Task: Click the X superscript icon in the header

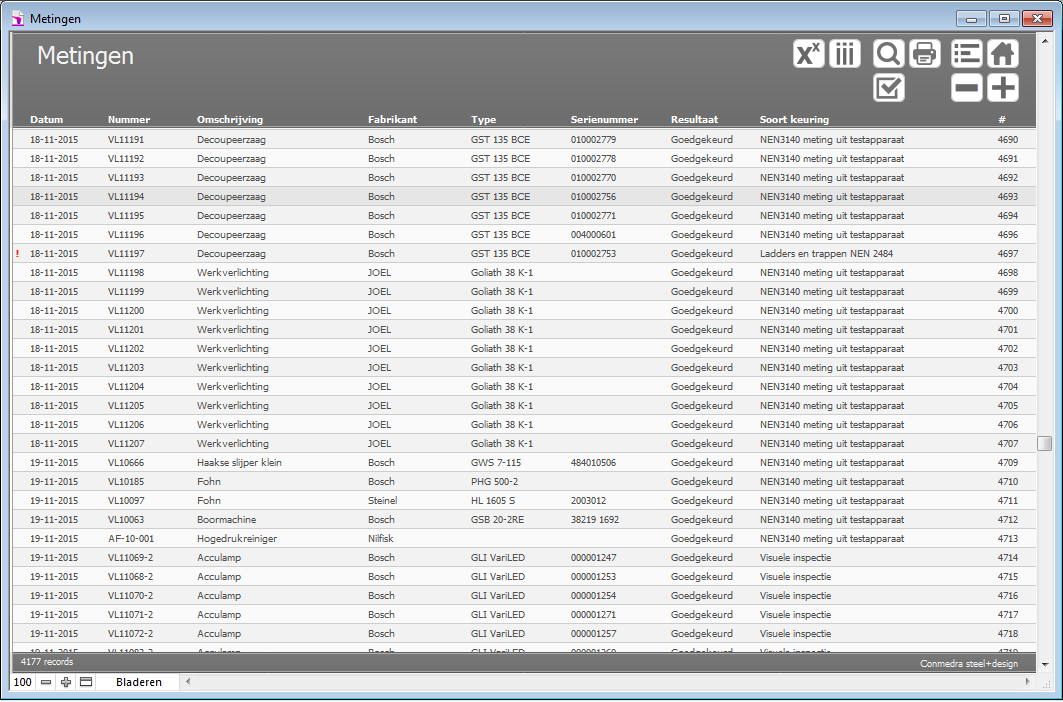Action: pos(808,54)
